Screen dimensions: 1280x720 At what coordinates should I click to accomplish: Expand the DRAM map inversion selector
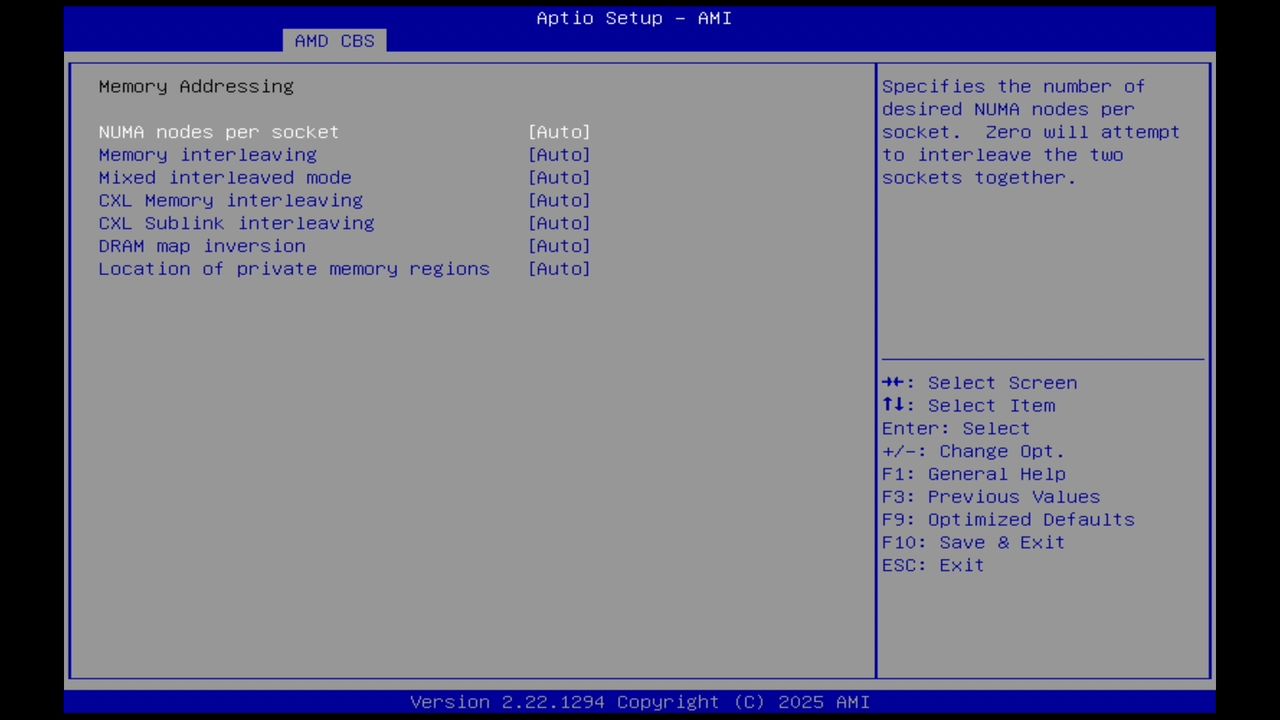(x=559, y=246)
